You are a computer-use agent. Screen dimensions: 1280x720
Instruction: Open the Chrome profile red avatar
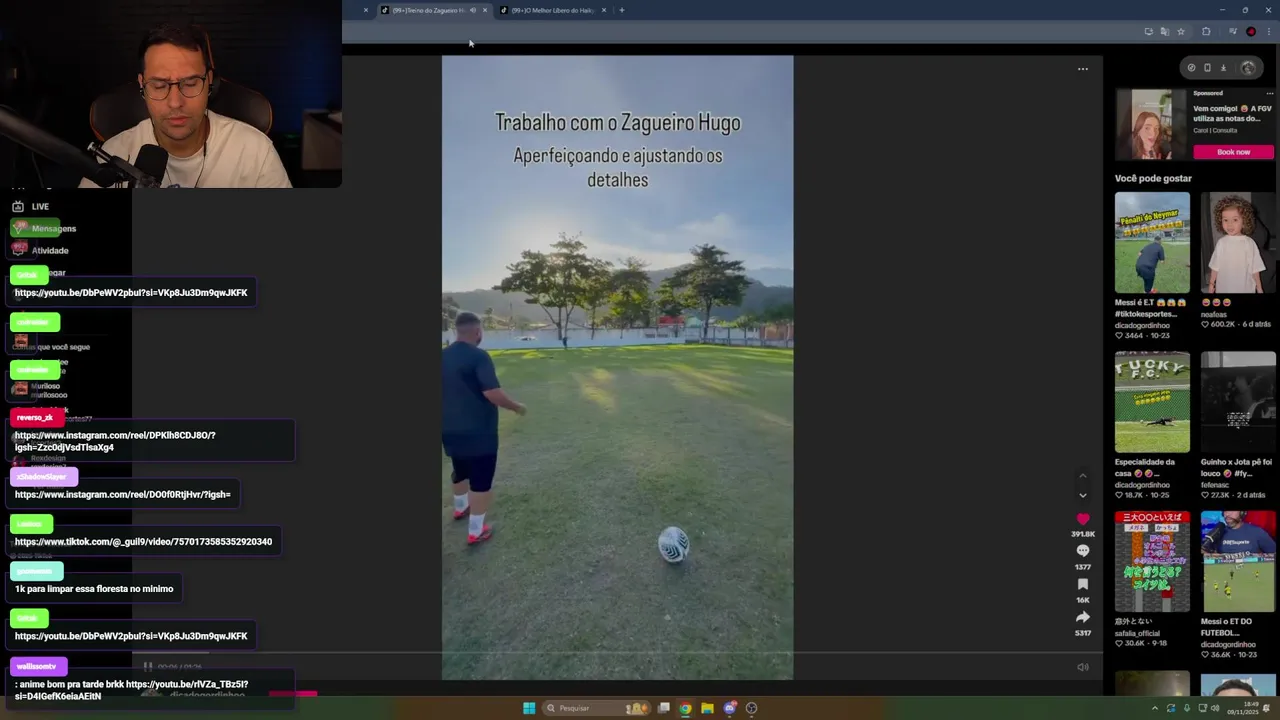1251,32
